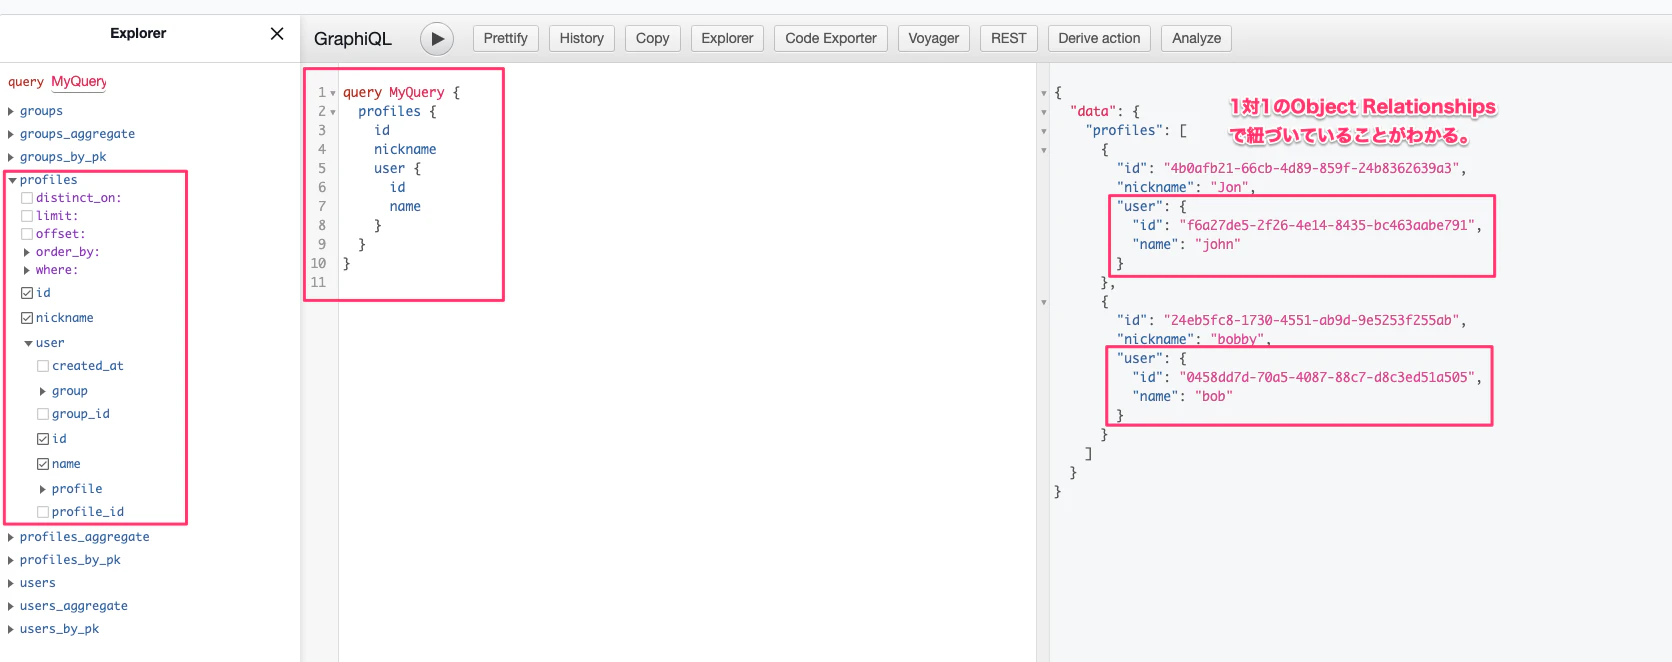Click the id value starting with 4b0afb21
Viewport: 1672px width, 662px height.
pyautogui.click(x=1311, y=168)
